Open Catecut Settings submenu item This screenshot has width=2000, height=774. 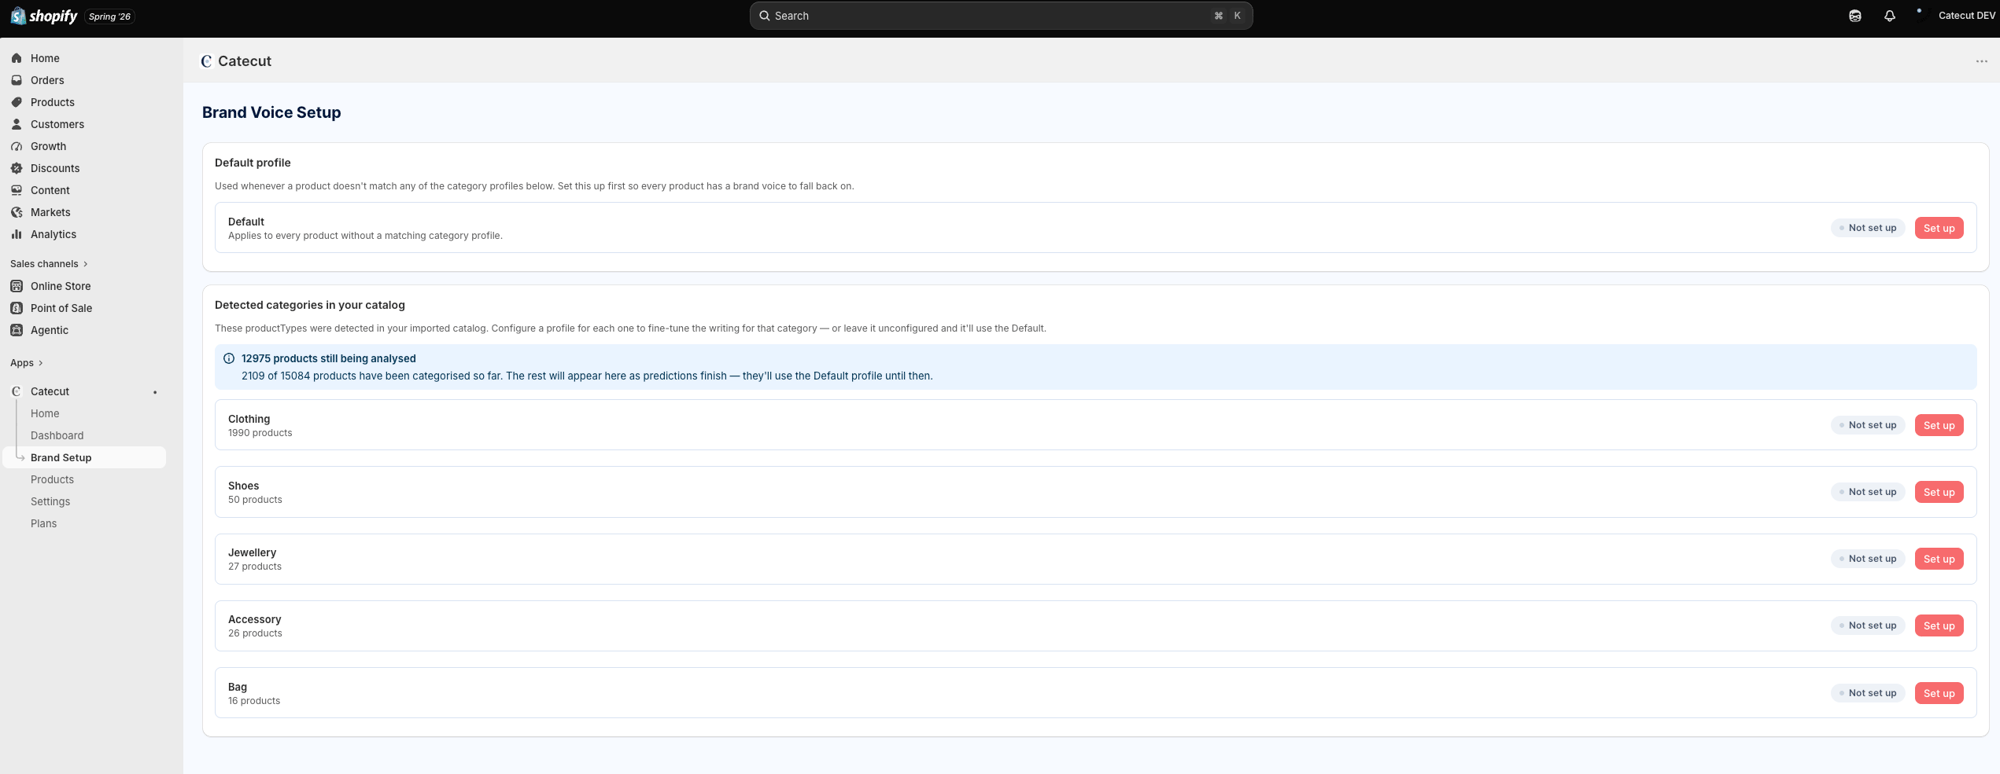(x=50, y=501)
